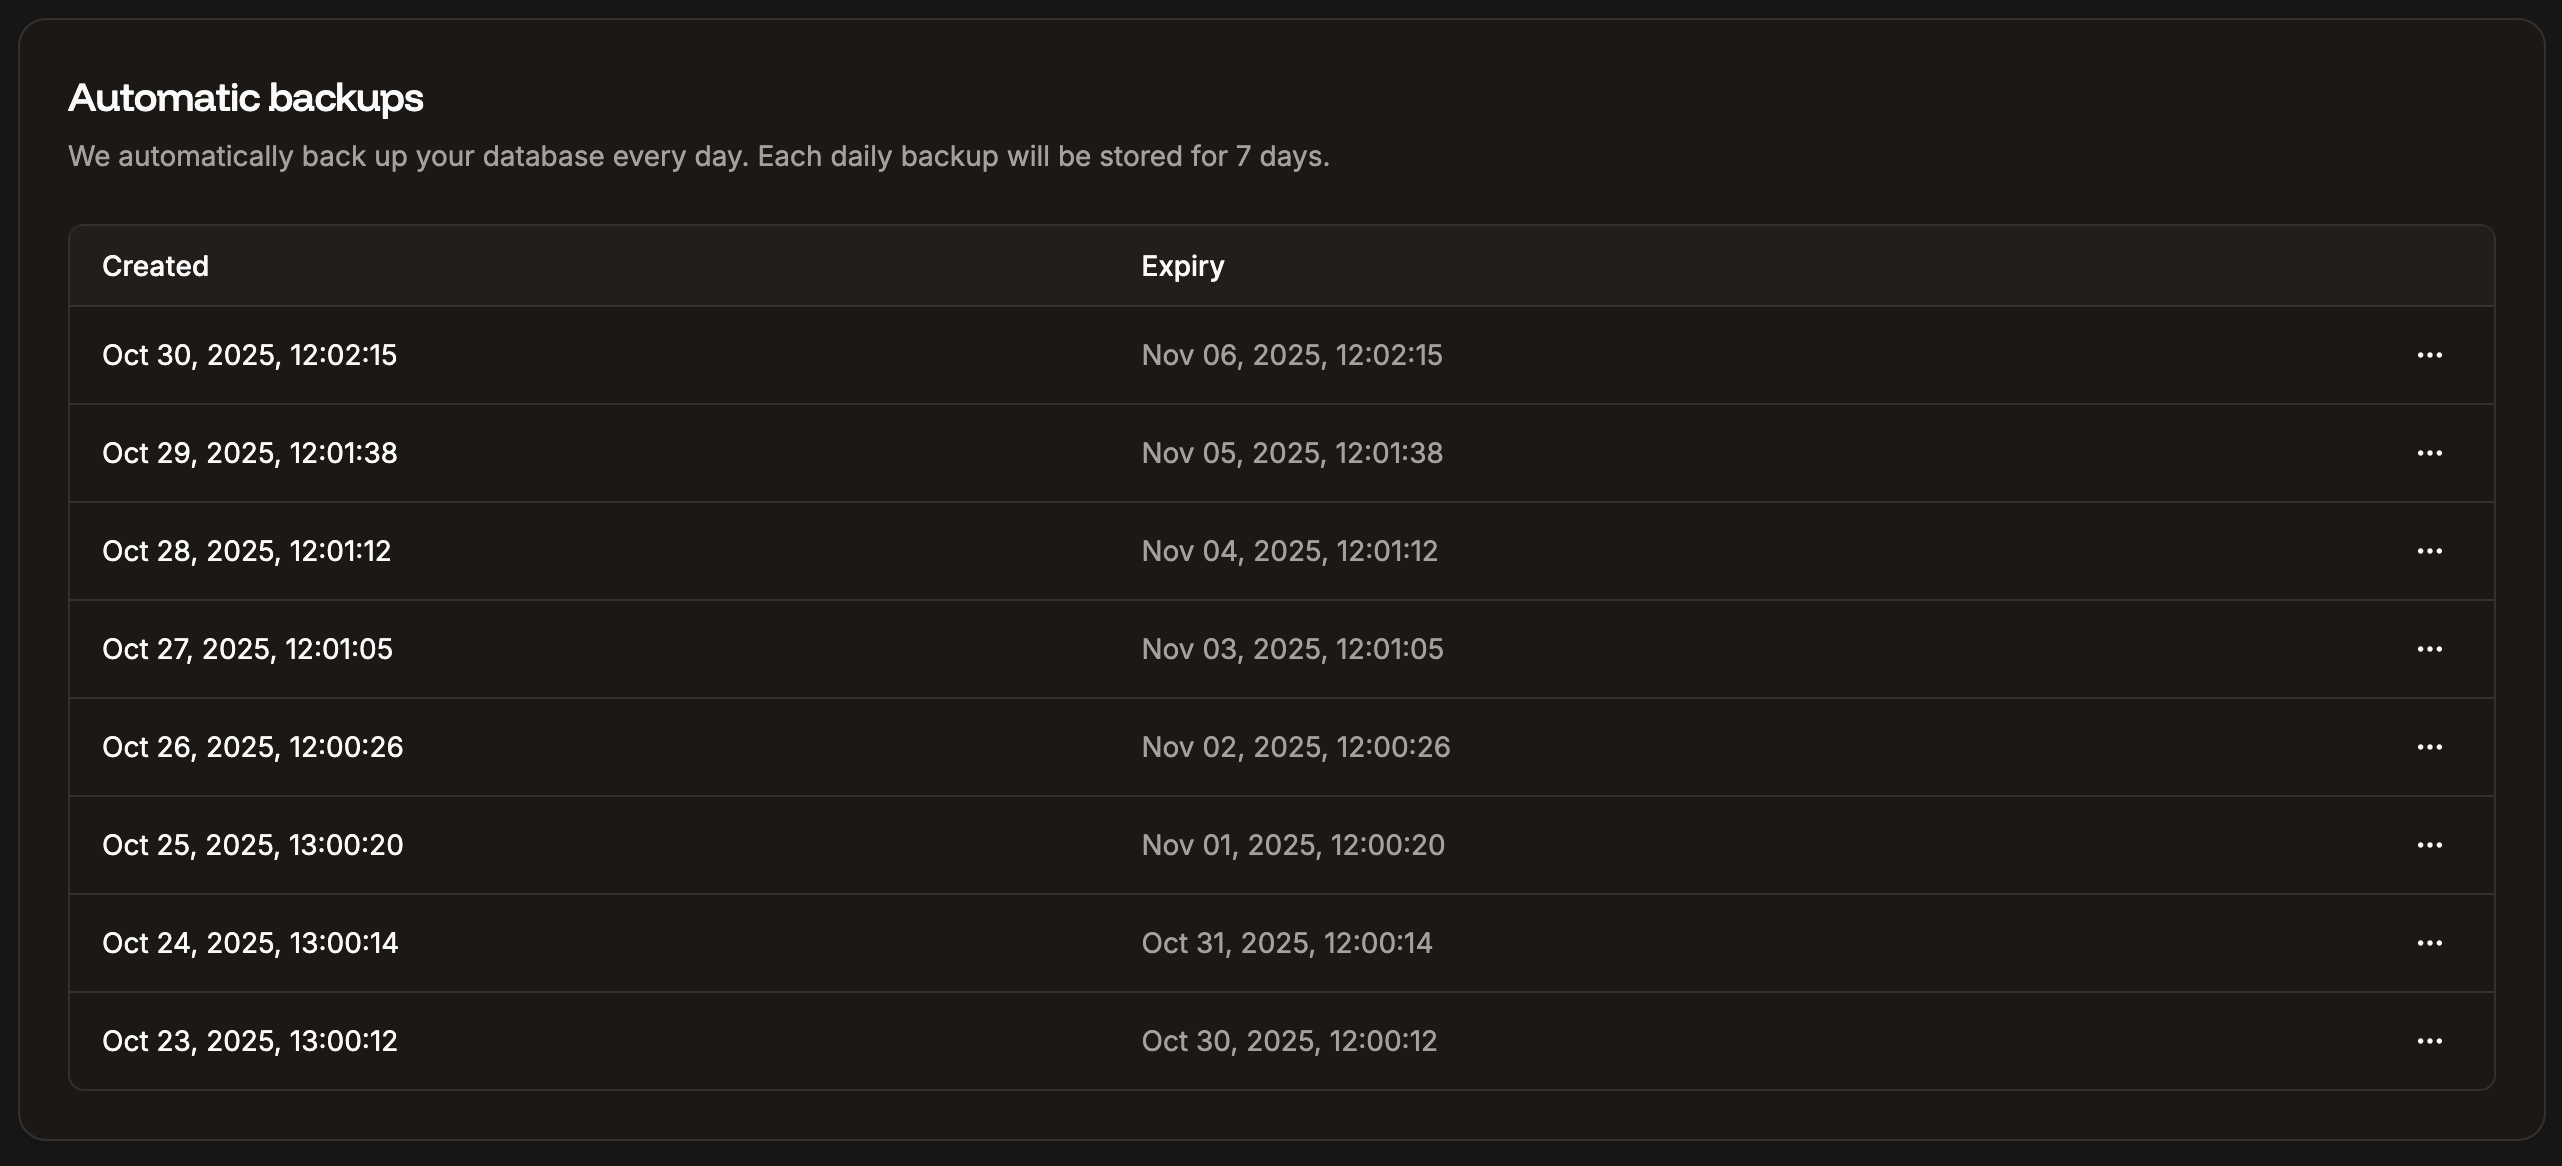Open options for the backup expiring Nov 01

(x=2430, y=844)
